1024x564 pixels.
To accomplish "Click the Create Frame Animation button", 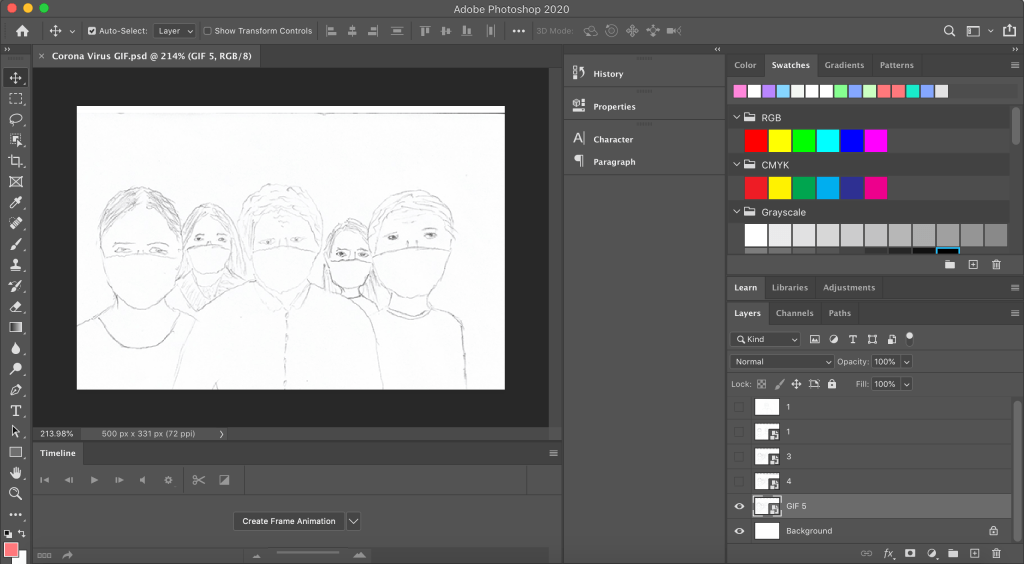I will point(288,521).
